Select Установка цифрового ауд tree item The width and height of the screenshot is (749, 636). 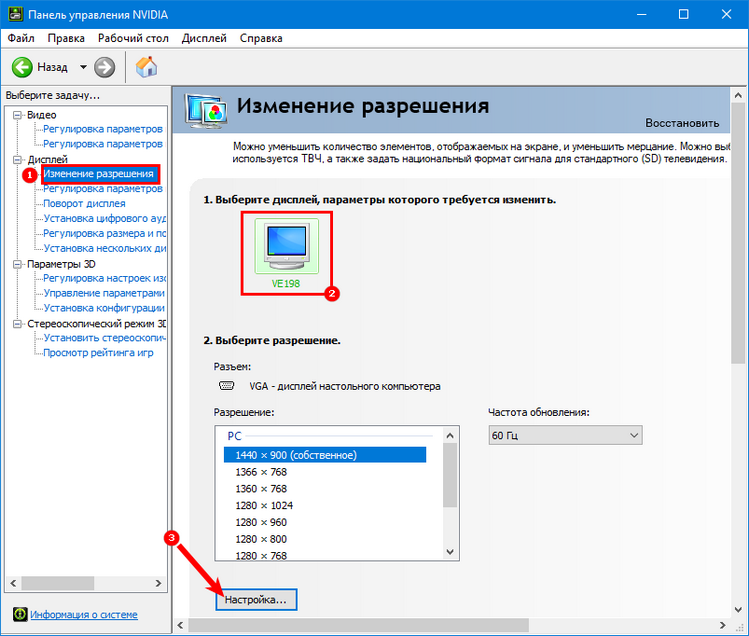[x=104, y=218]
